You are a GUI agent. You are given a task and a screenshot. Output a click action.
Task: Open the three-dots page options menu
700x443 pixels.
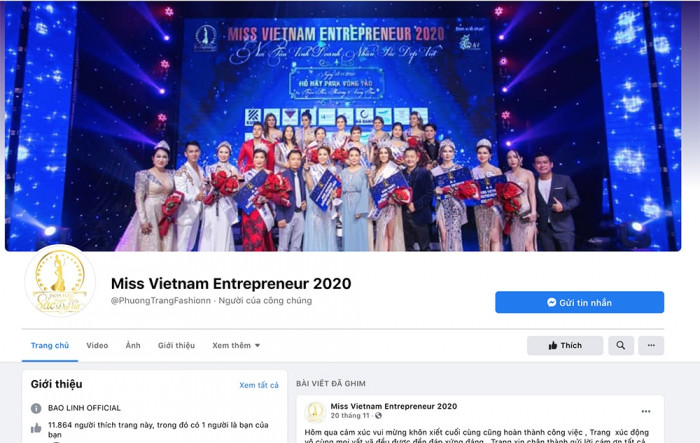coord(651,345)
